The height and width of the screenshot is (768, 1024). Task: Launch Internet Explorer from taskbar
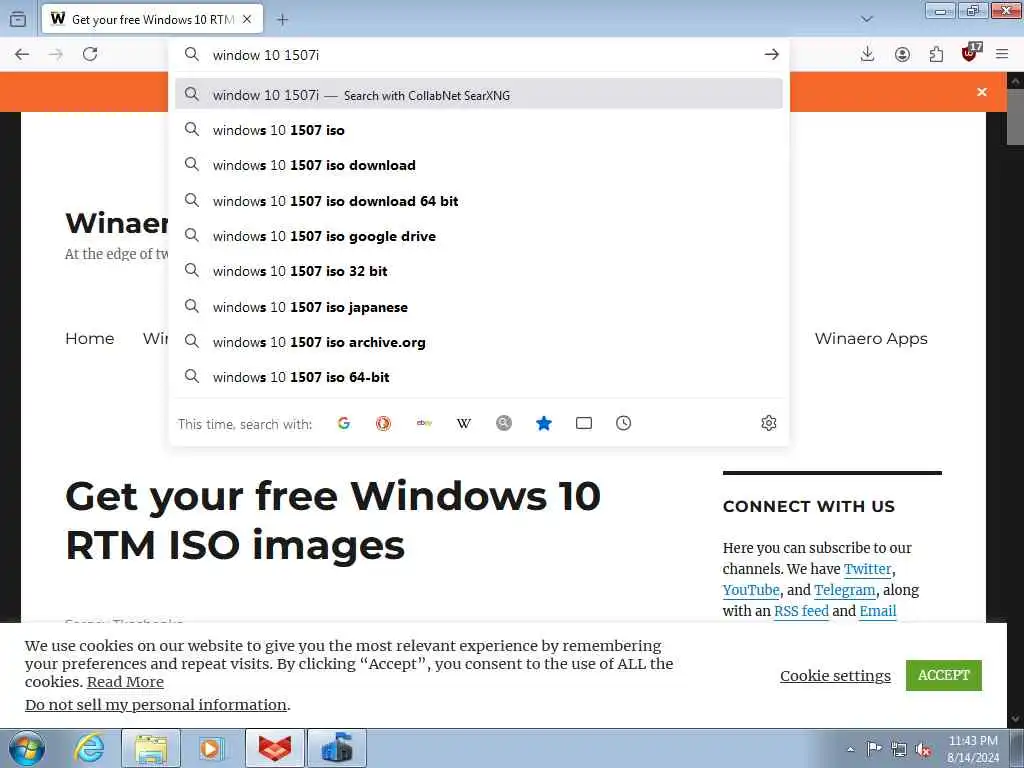(88, 748)
